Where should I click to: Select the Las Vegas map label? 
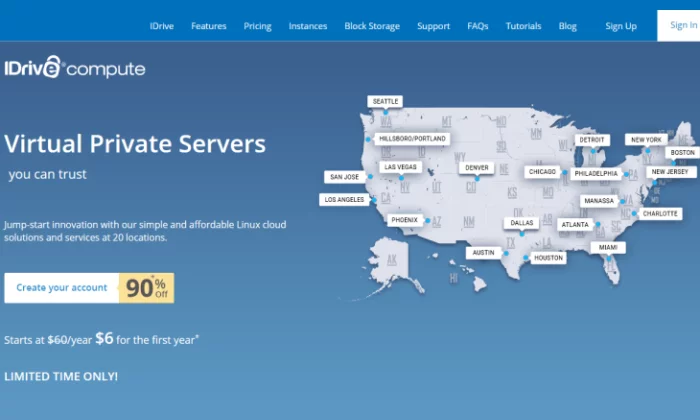(400, 167)
